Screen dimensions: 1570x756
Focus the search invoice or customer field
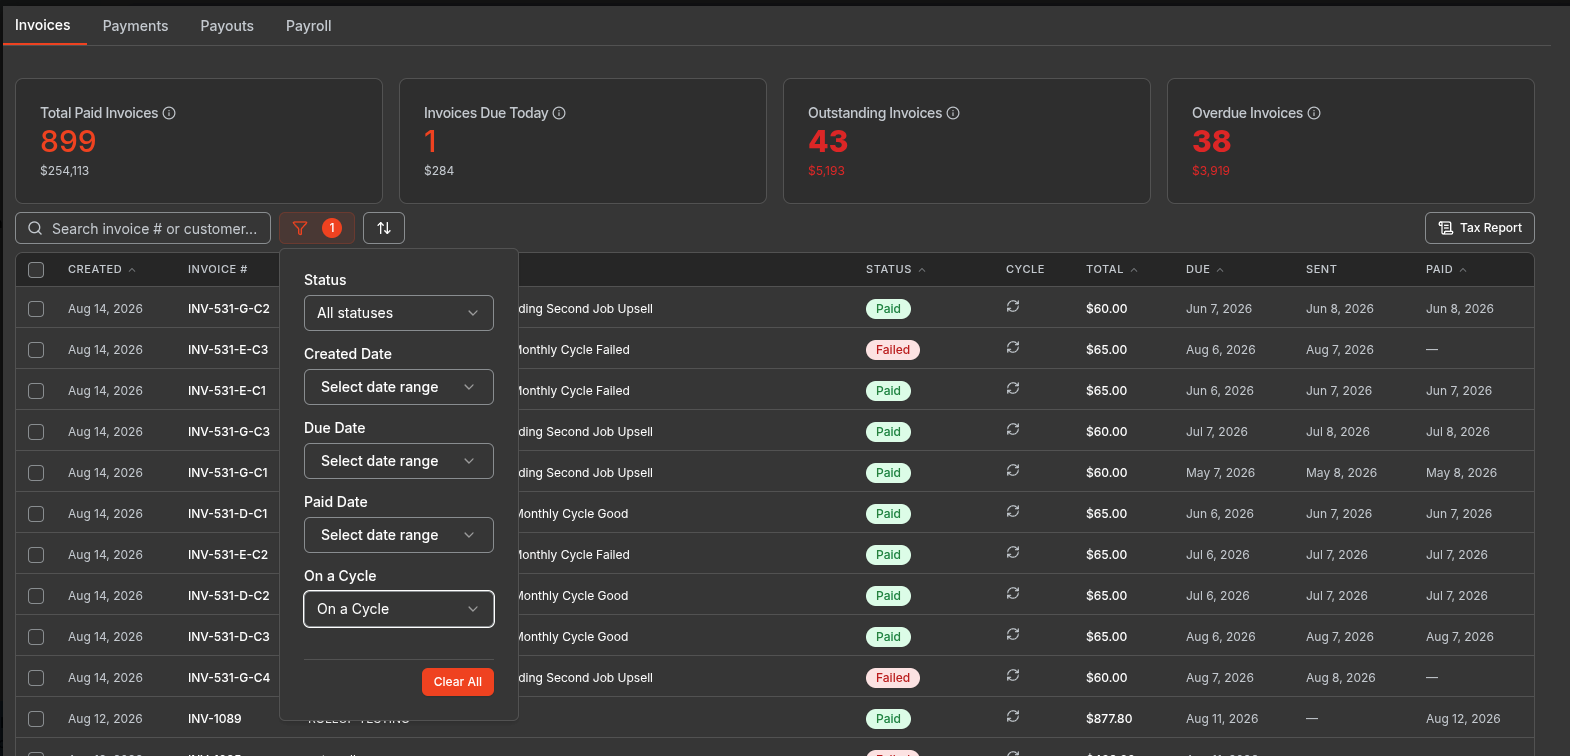coord(143,228)
